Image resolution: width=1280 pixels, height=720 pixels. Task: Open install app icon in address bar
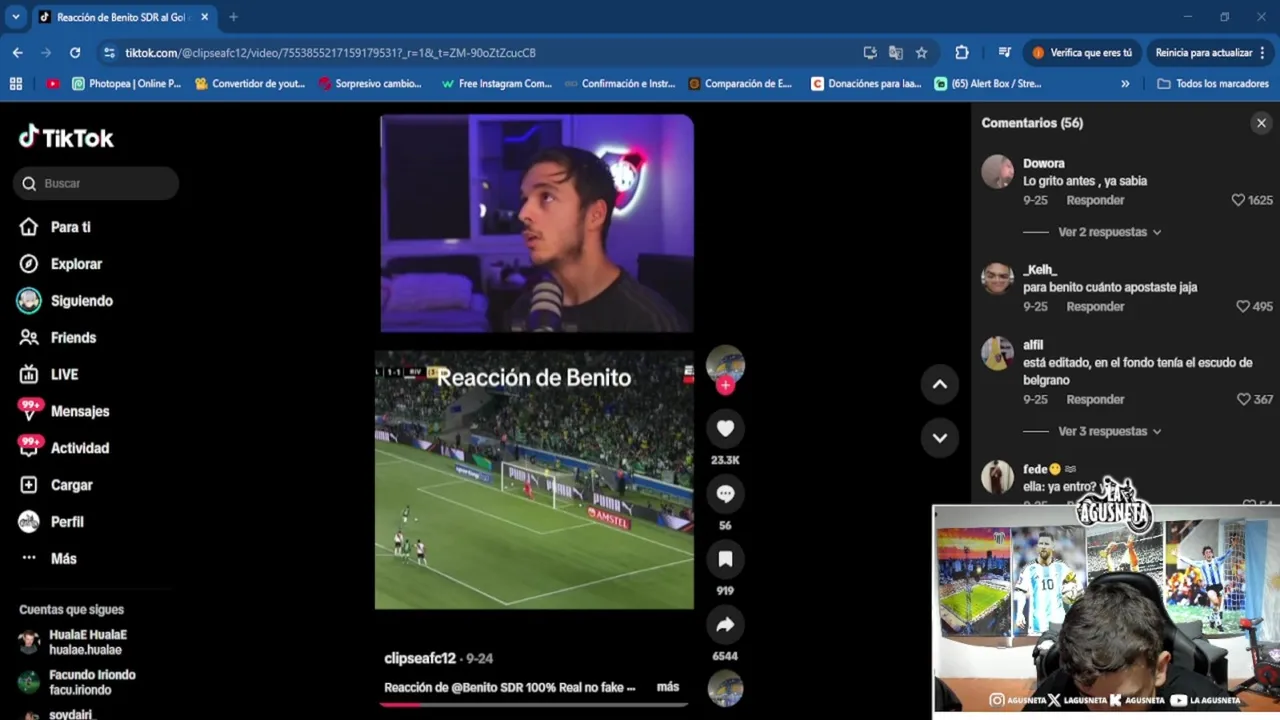point(870,52)
